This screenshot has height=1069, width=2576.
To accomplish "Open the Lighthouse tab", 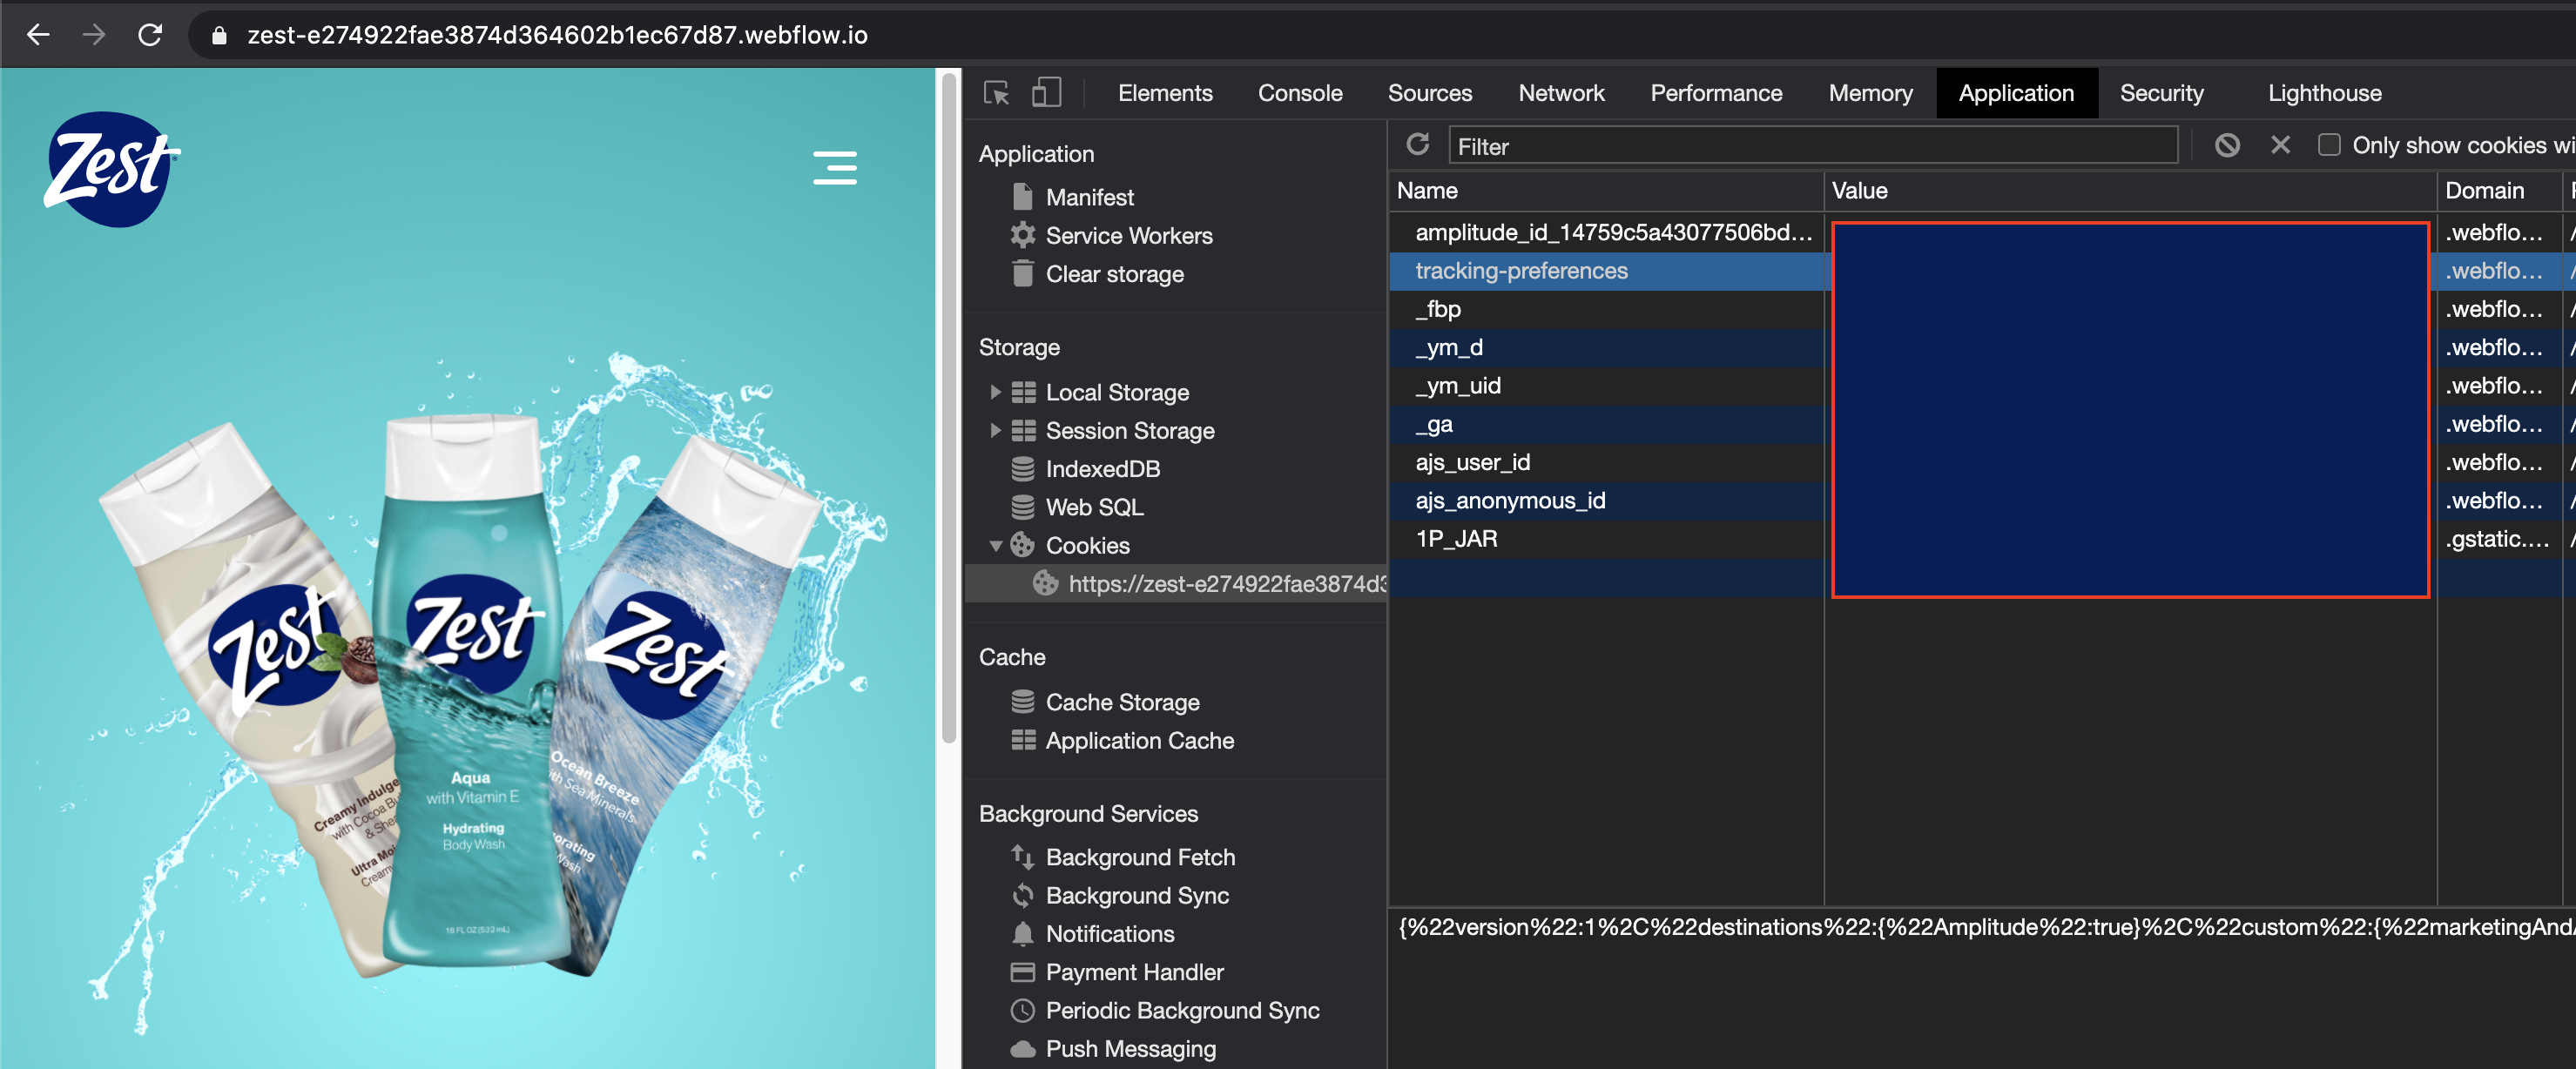I will (2323, 93).
